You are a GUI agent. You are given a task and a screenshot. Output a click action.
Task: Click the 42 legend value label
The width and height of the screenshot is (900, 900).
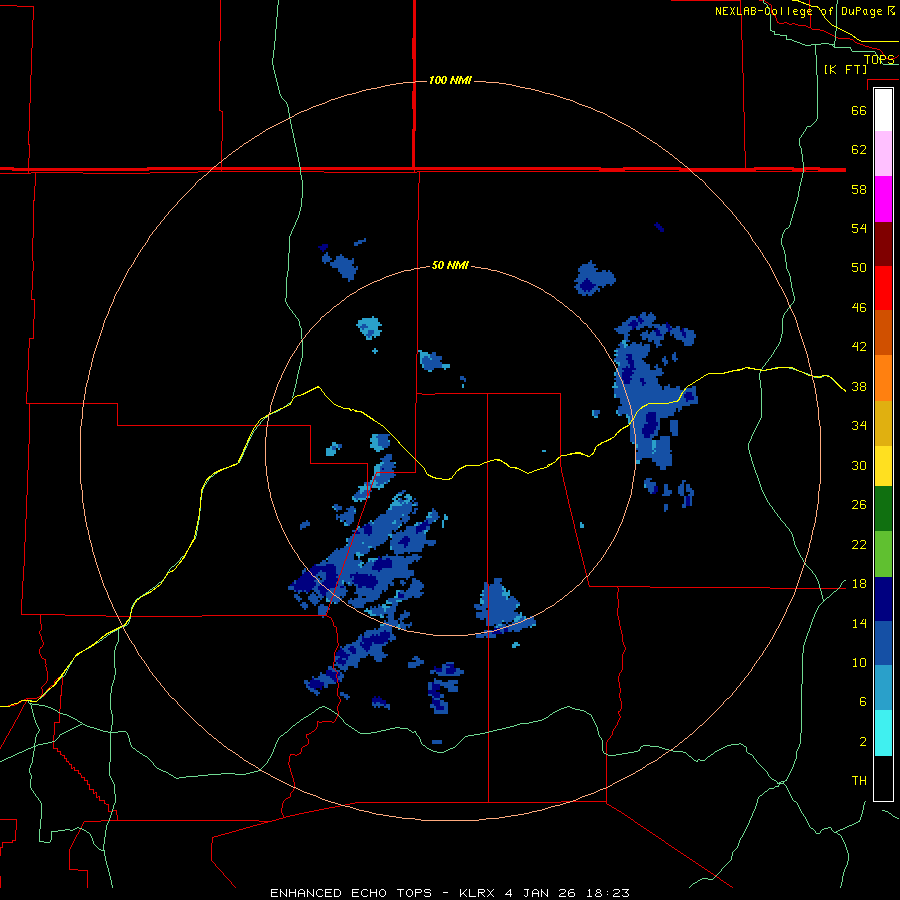point(859,346)
